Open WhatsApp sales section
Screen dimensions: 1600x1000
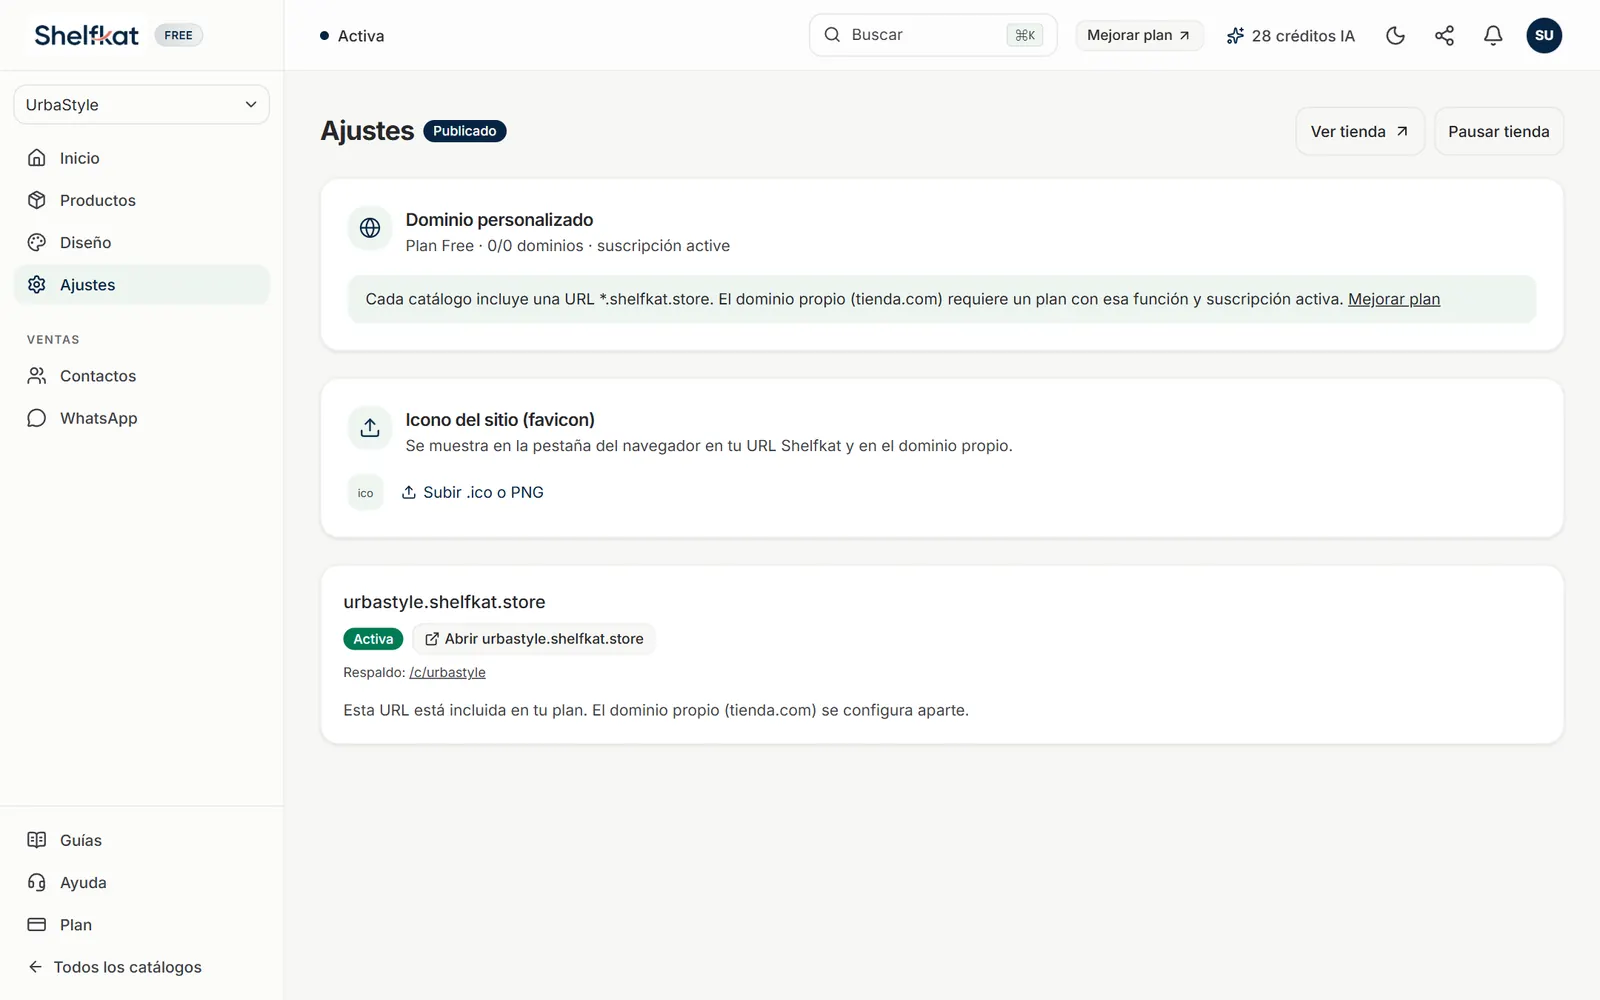pos(141,418)
